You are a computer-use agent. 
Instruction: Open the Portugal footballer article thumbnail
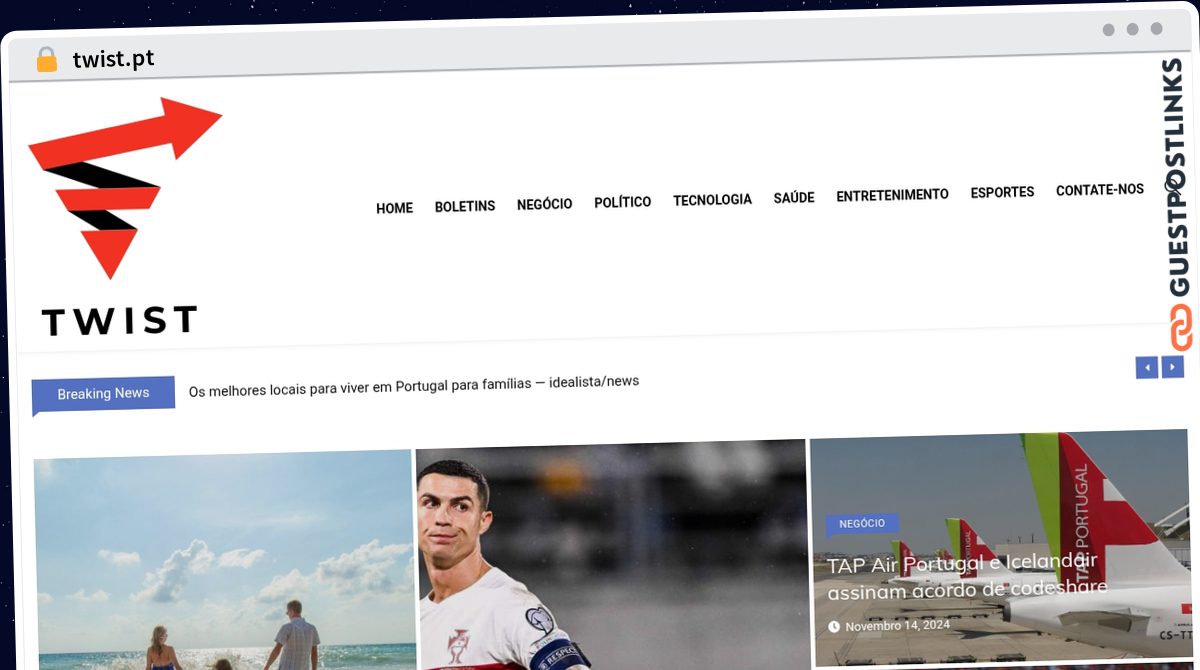(x=611, y=555)
